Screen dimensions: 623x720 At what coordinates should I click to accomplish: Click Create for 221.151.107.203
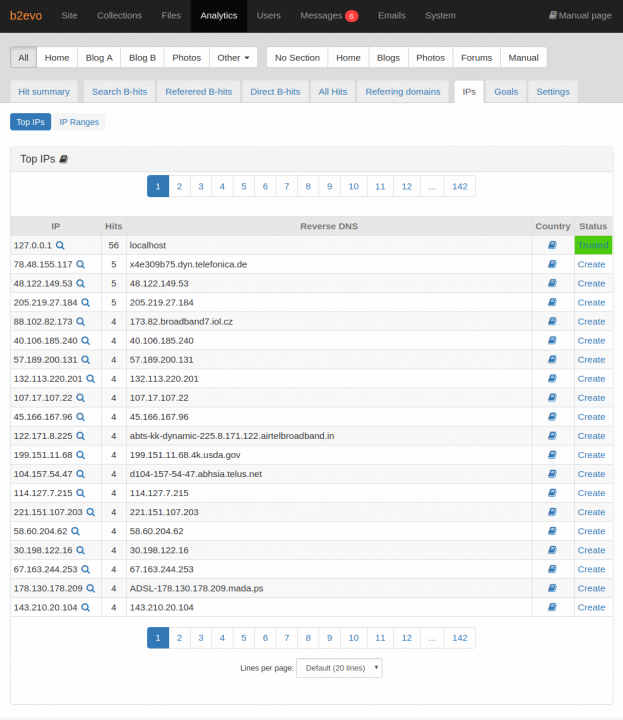tap(591, 512)
